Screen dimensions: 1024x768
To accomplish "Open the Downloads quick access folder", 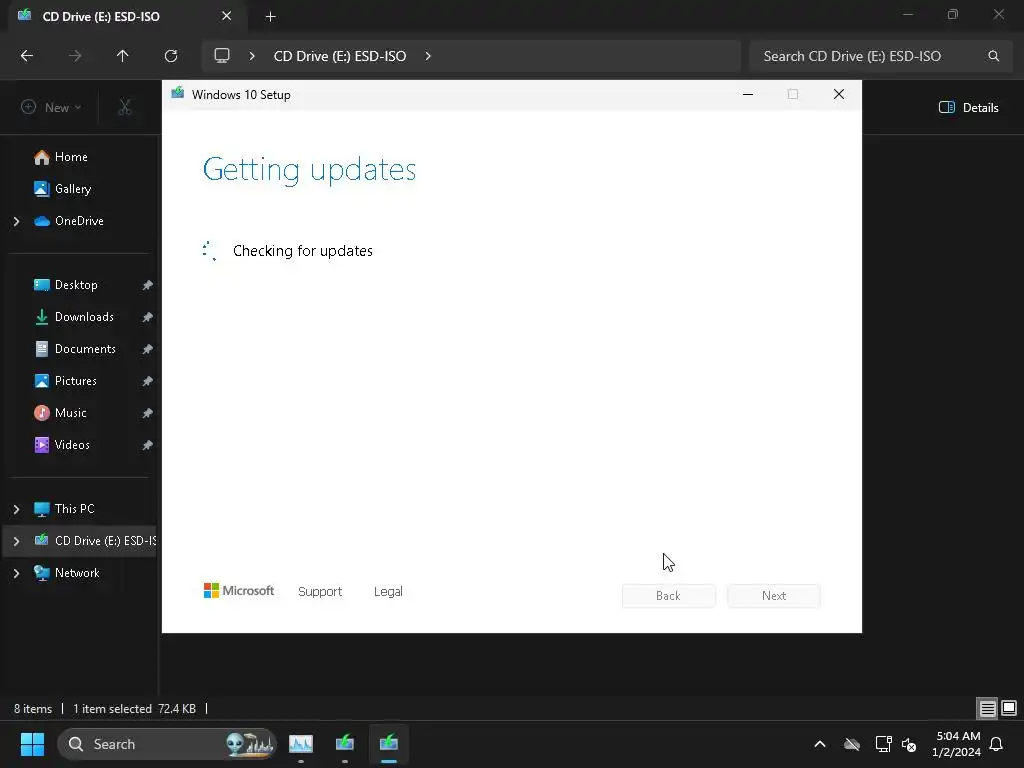I will point(84,317).
